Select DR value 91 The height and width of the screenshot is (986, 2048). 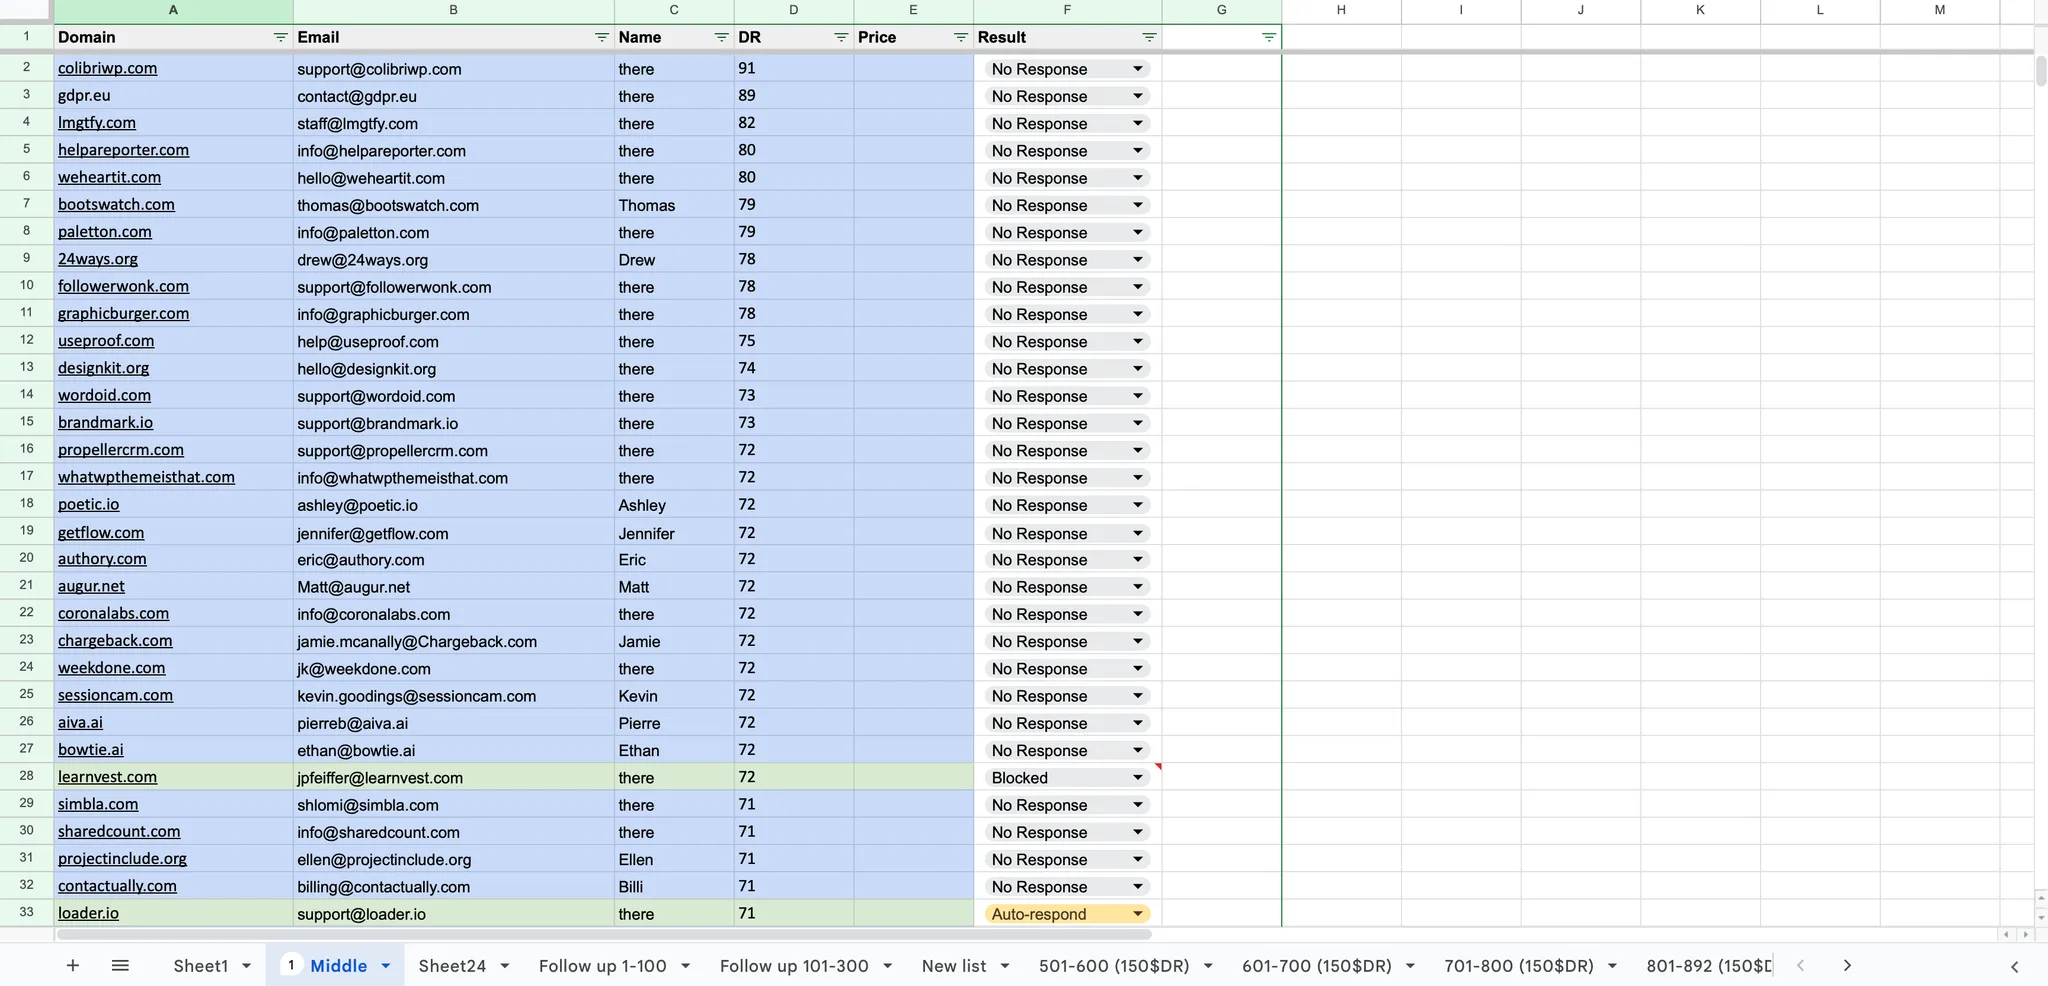(x=794, y=69)
